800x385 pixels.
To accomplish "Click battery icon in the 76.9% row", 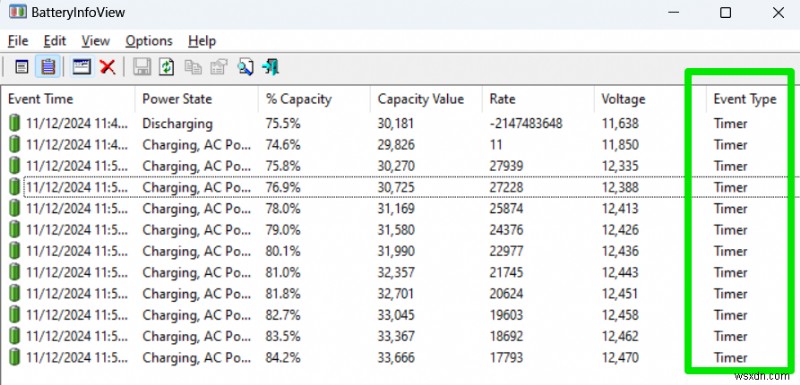I will [x=15, y=187].
